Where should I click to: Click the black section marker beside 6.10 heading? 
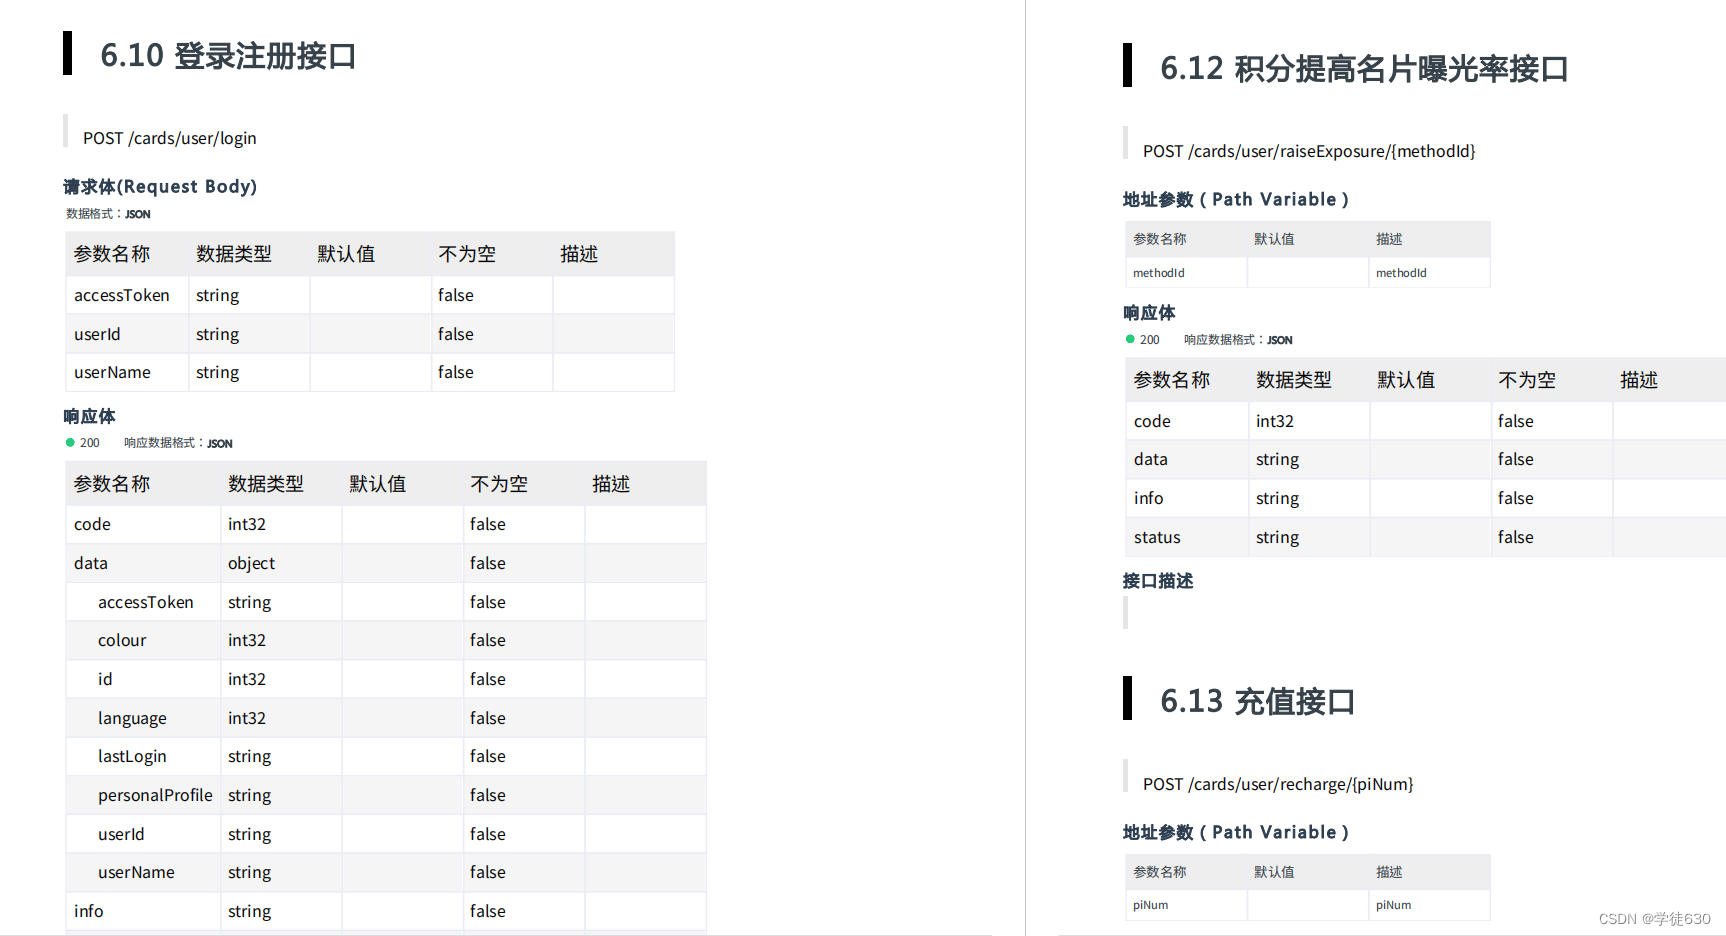67,53
